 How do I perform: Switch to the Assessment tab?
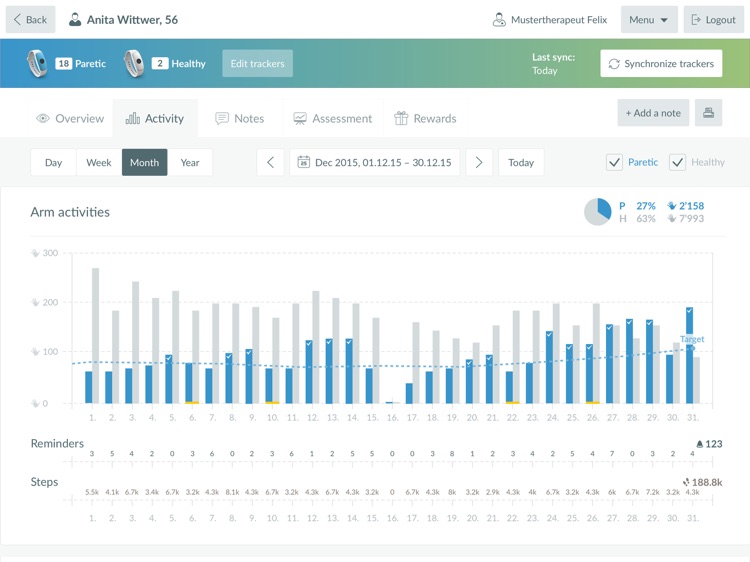point(332,118)
